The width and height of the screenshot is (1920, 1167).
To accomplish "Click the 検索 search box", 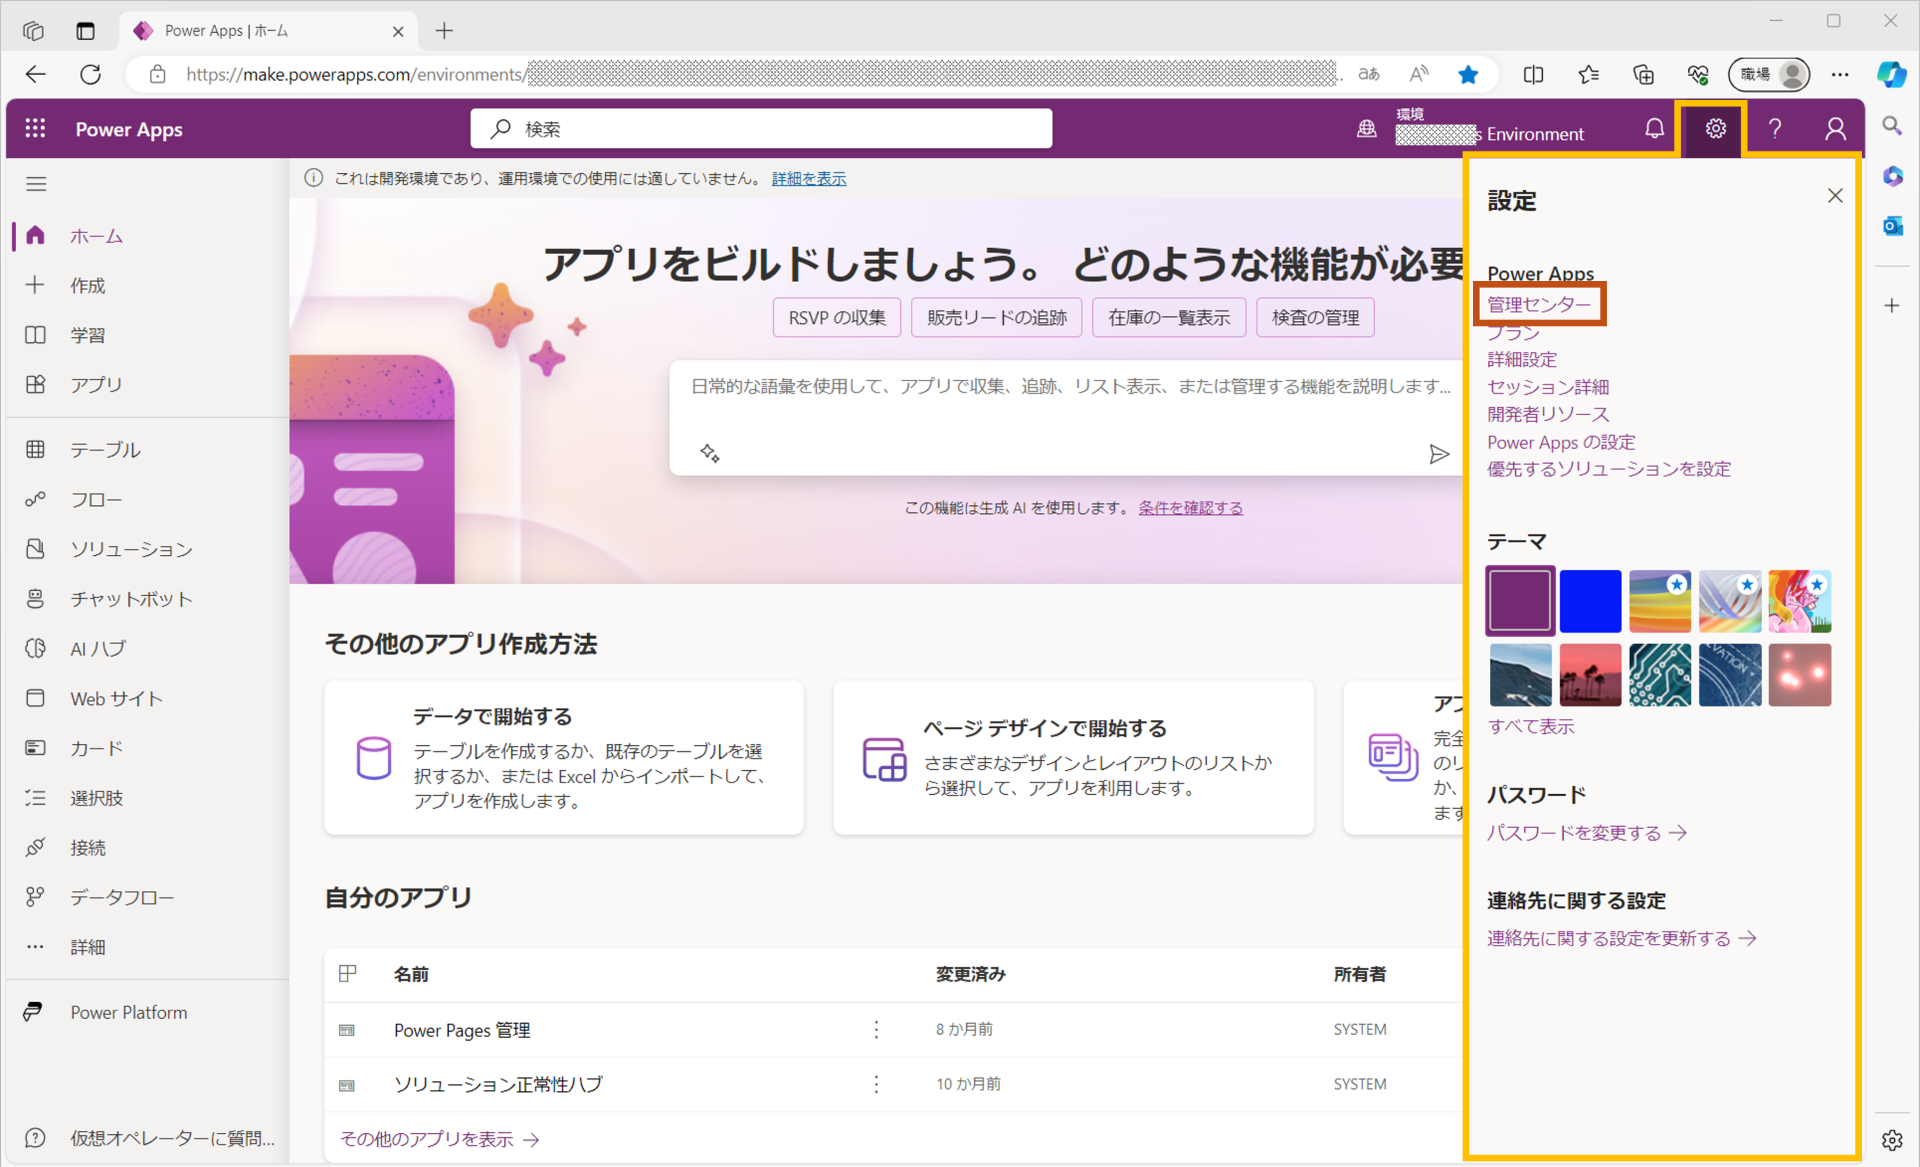I will pyautogui.click(x=761, y=129).
